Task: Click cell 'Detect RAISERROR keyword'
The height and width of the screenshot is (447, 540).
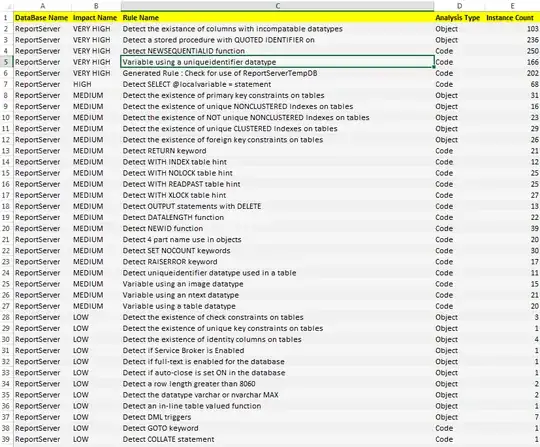Action: click(x=277, y=262)
